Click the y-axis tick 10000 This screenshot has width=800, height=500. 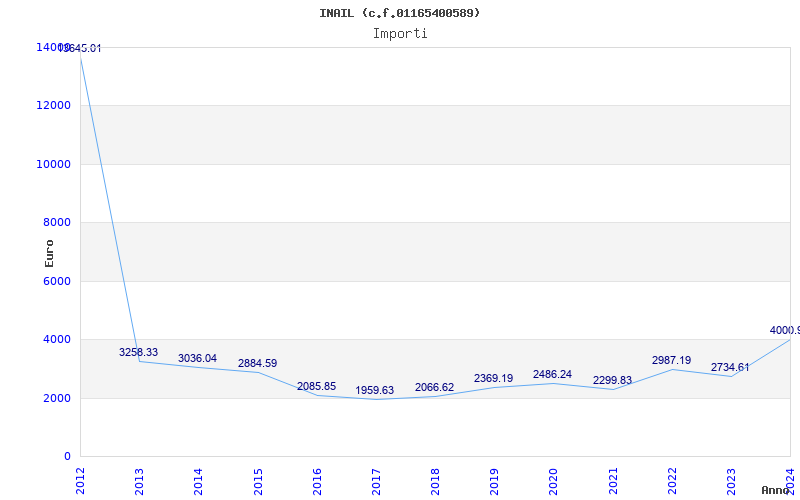(54, 164)
